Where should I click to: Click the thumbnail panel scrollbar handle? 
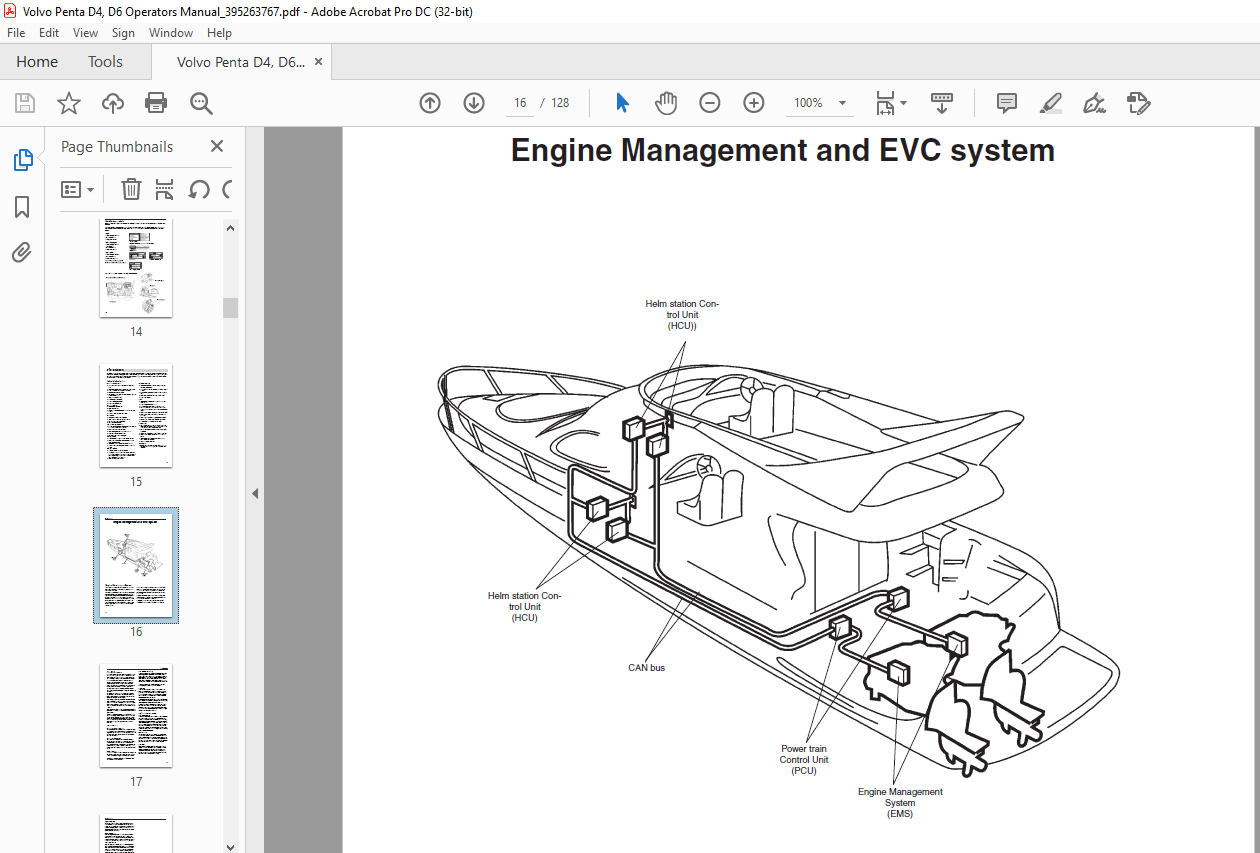pyautogui.click(x=230, y=308)
